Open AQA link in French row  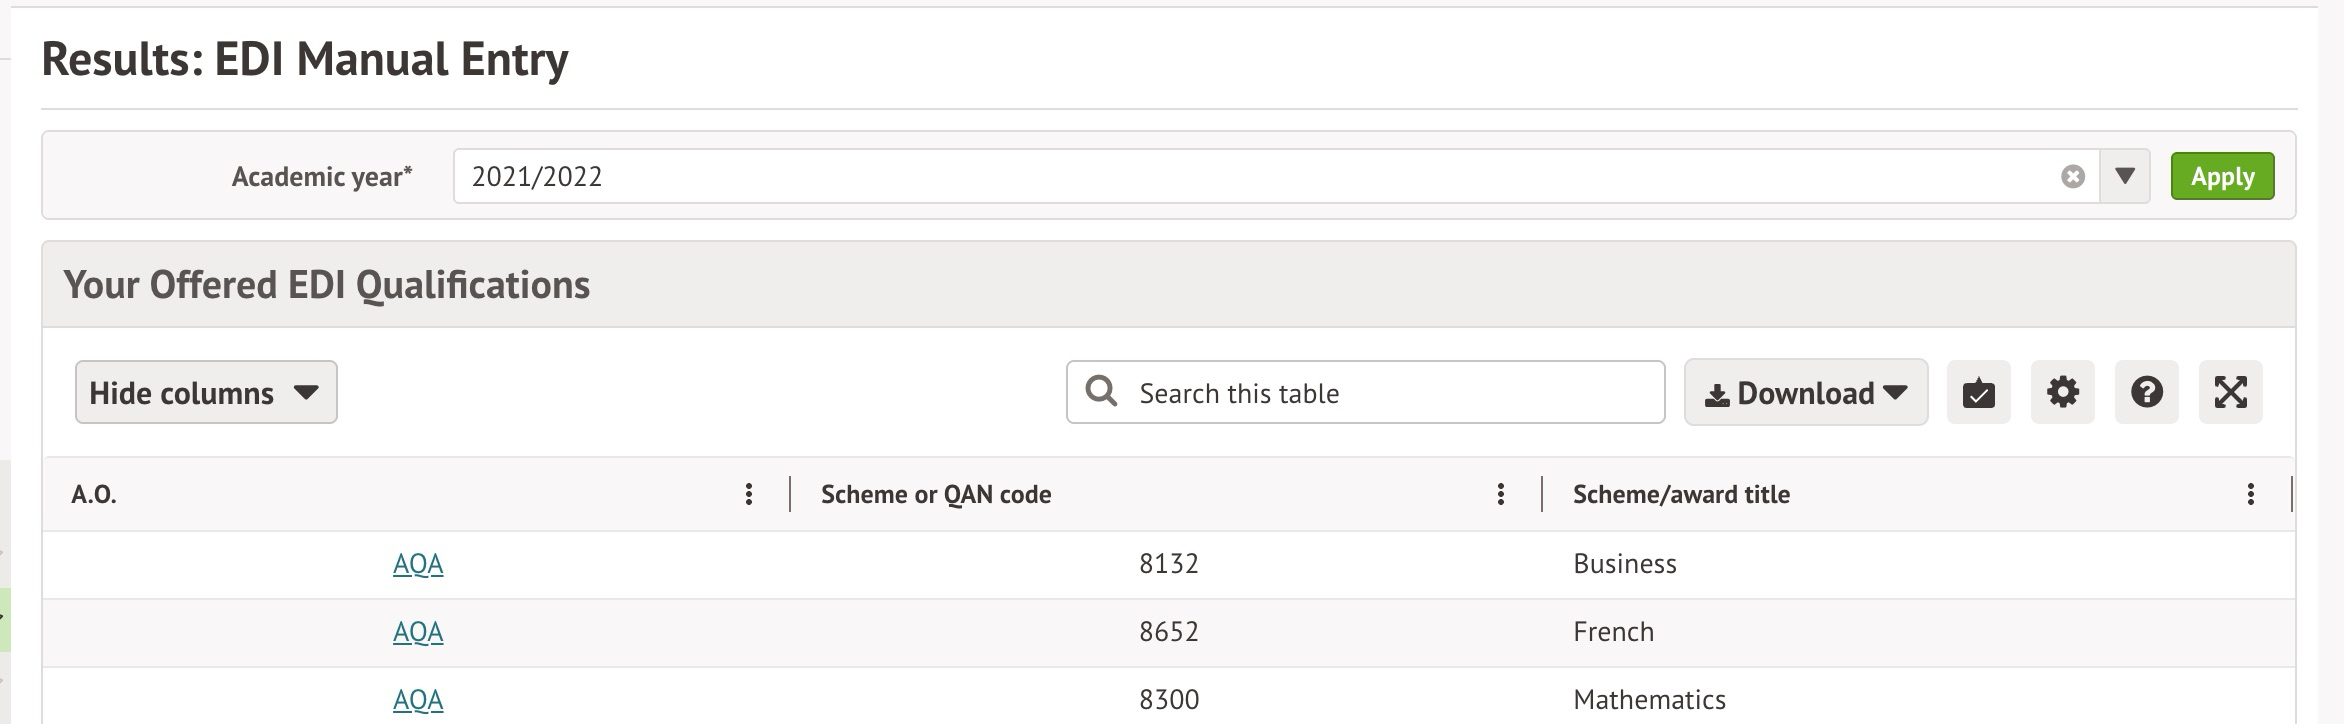click(x=418, y=632)
